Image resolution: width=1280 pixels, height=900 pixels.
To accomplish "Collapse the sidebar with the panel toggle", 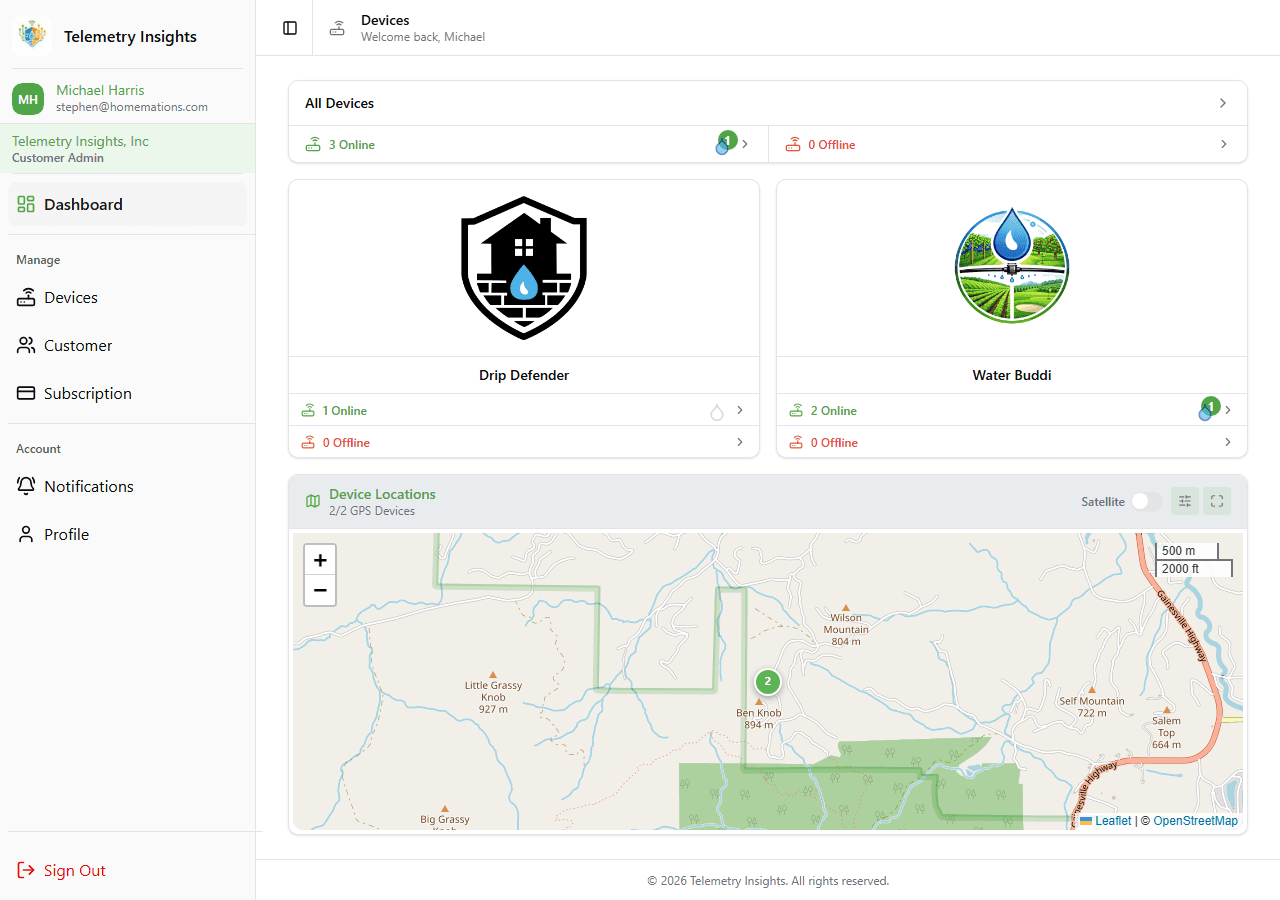I will (x=289, y=27).
